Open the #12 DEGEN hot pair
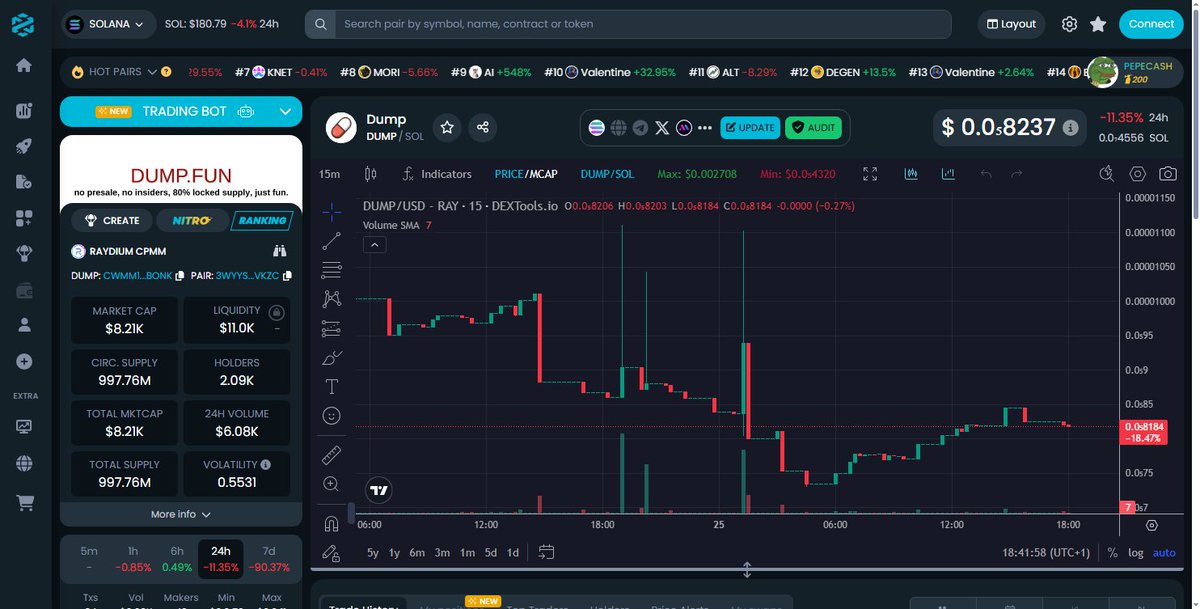The image size is (1200, 609). 845,72
